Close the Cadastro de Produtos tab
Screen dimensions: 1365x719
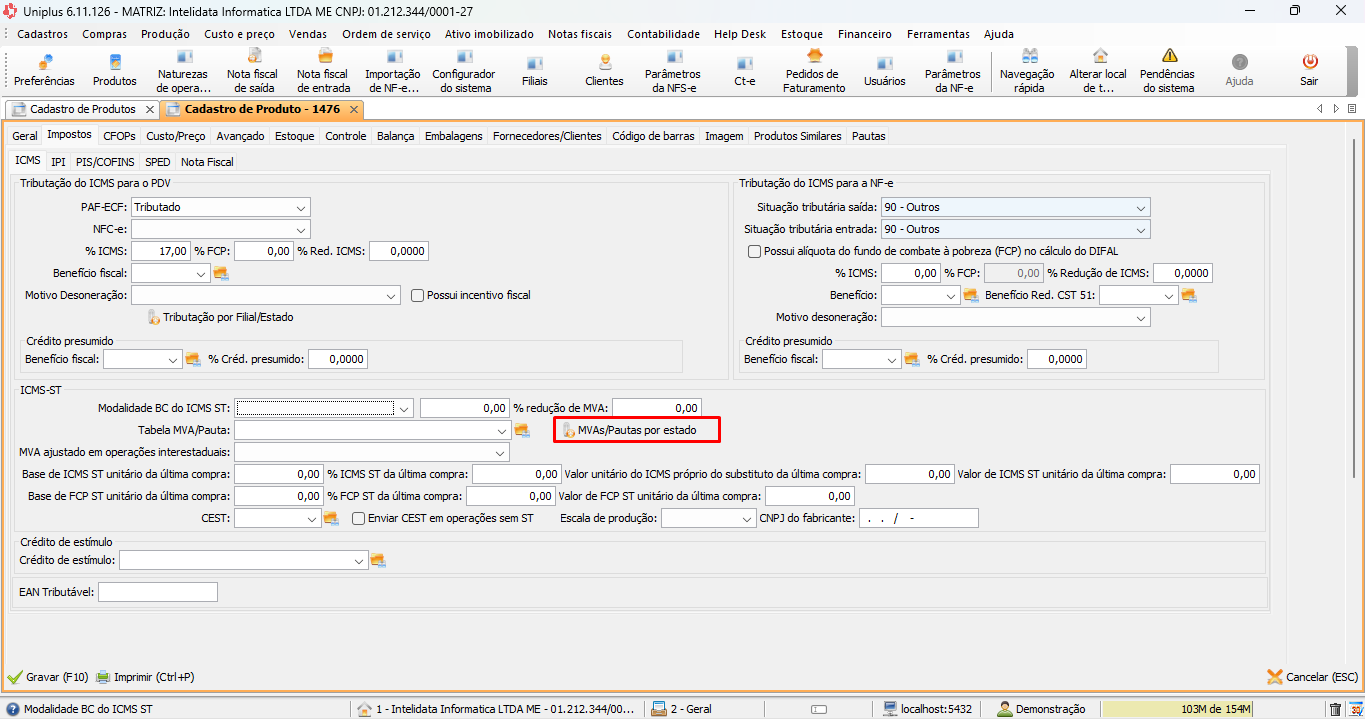coord(150,108)
